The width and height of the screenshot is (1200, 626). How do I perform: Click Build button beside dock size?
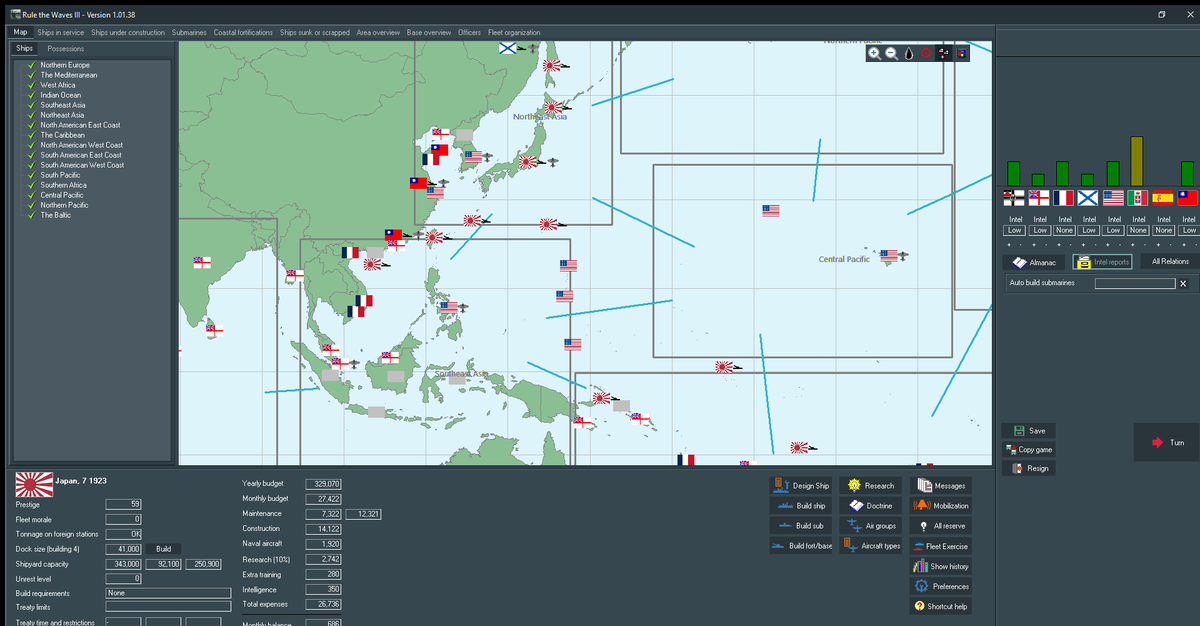[163, 549]
